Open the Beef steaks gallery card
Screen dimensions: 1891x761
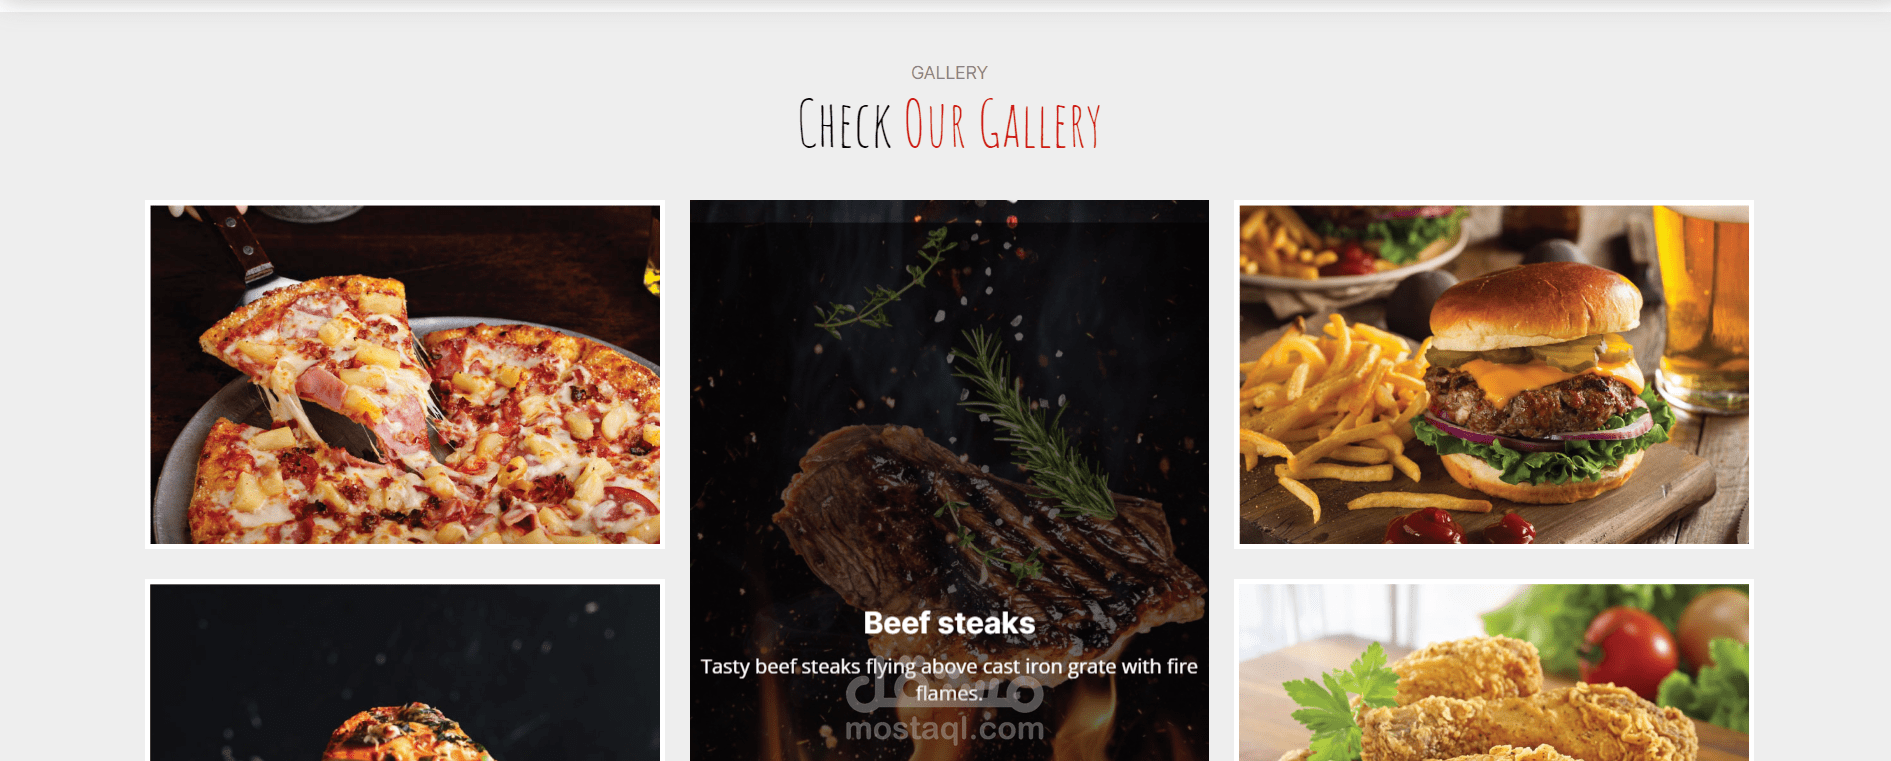(x=949, y=480)
